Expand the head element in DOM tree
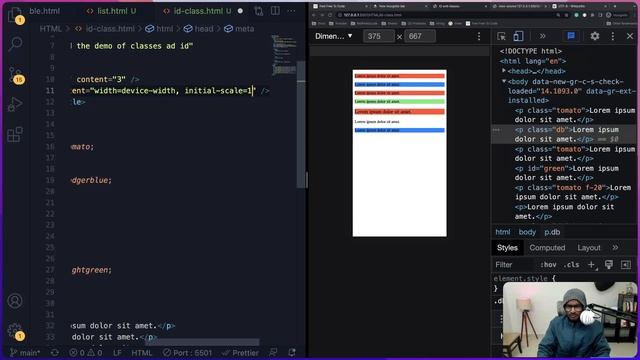 click(x=504, y=71)
